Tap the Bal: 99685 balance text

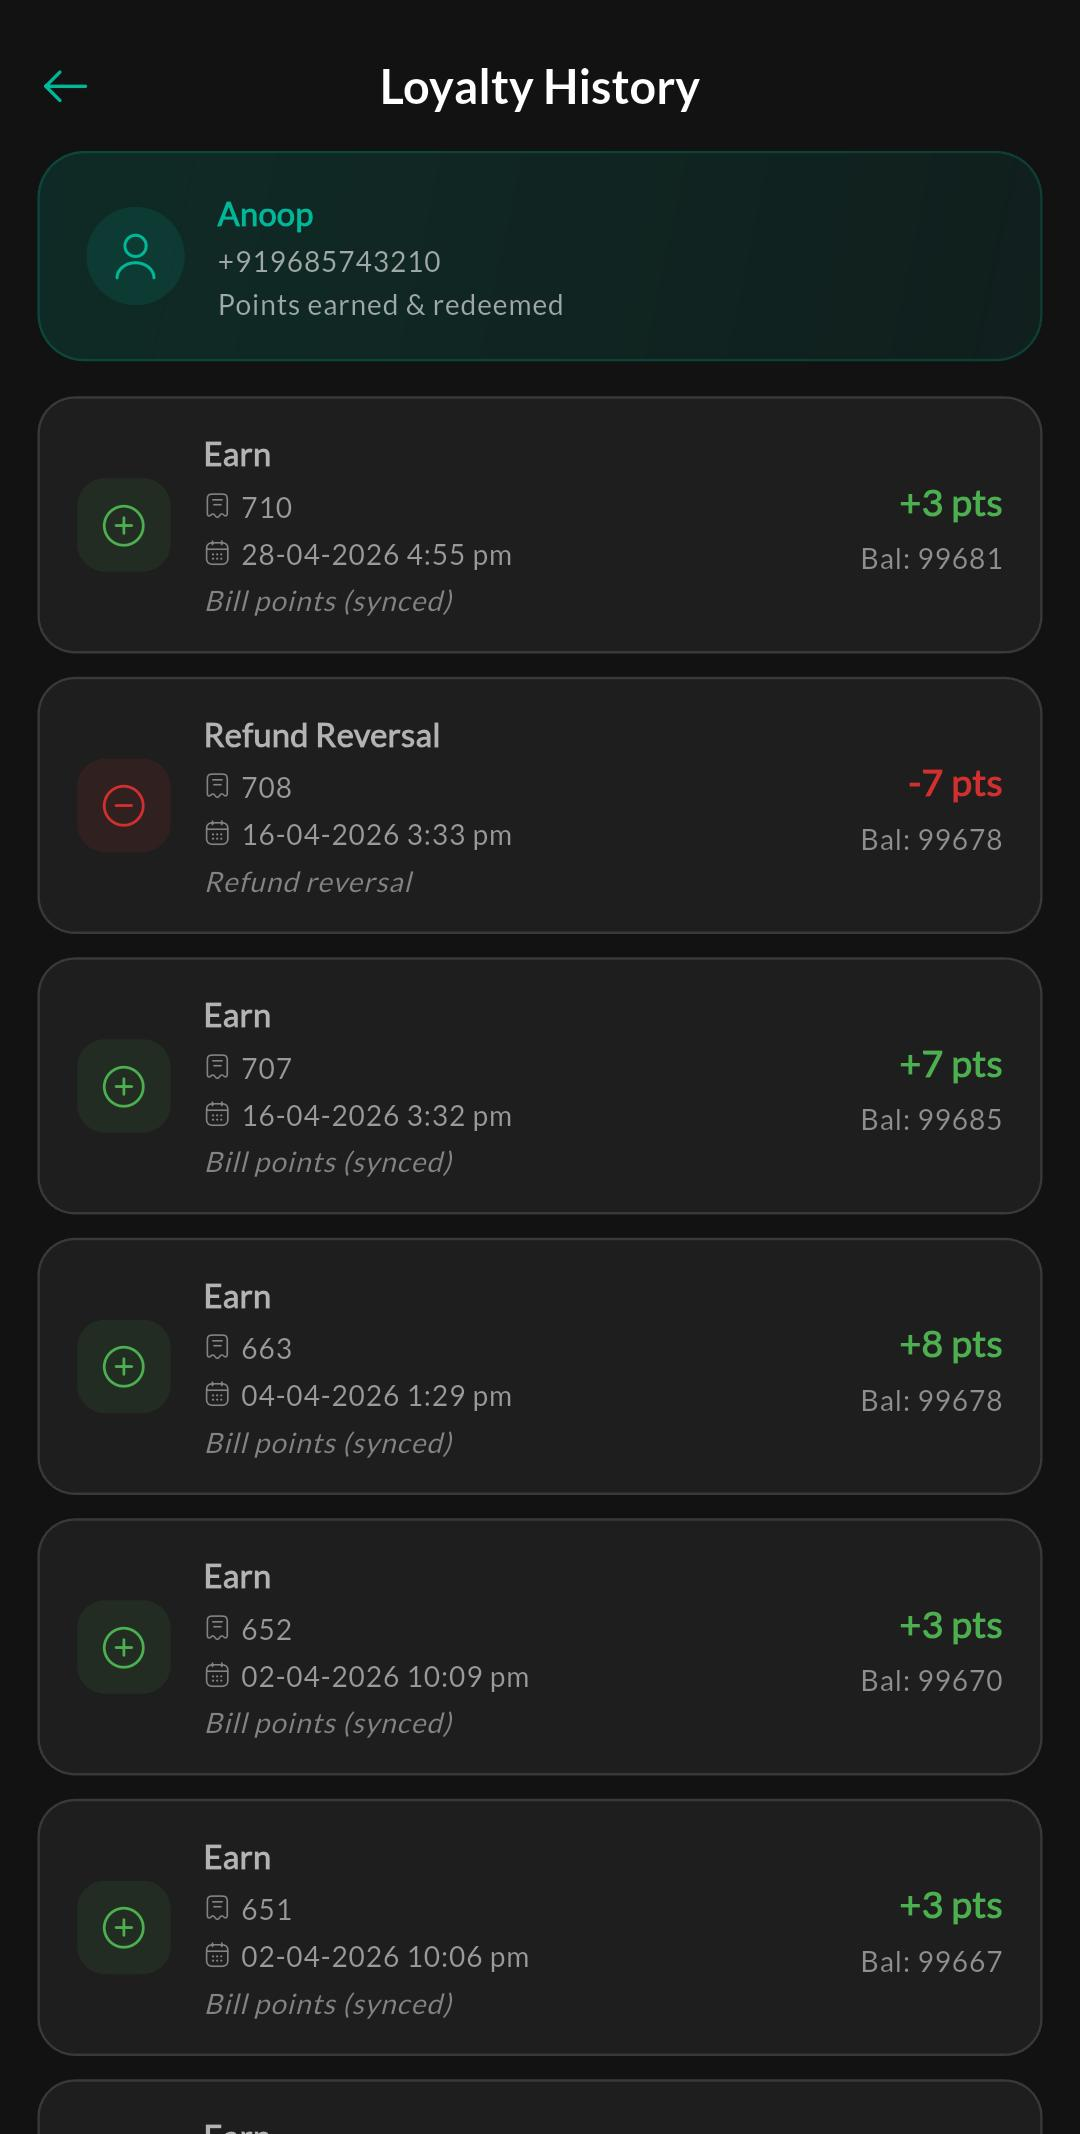tap(931, 1120)
